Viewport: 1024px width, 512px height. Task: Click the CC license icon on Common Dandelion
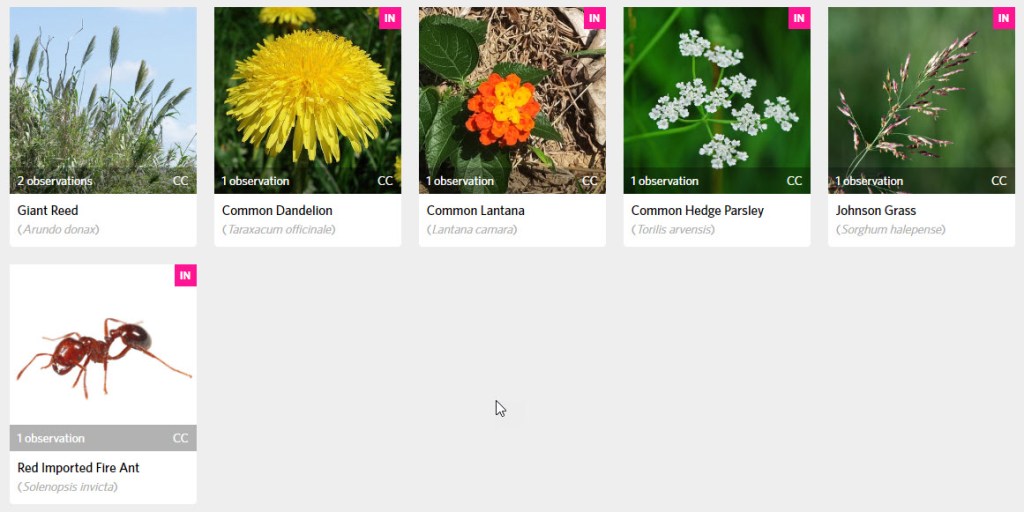tap(385, 181)
